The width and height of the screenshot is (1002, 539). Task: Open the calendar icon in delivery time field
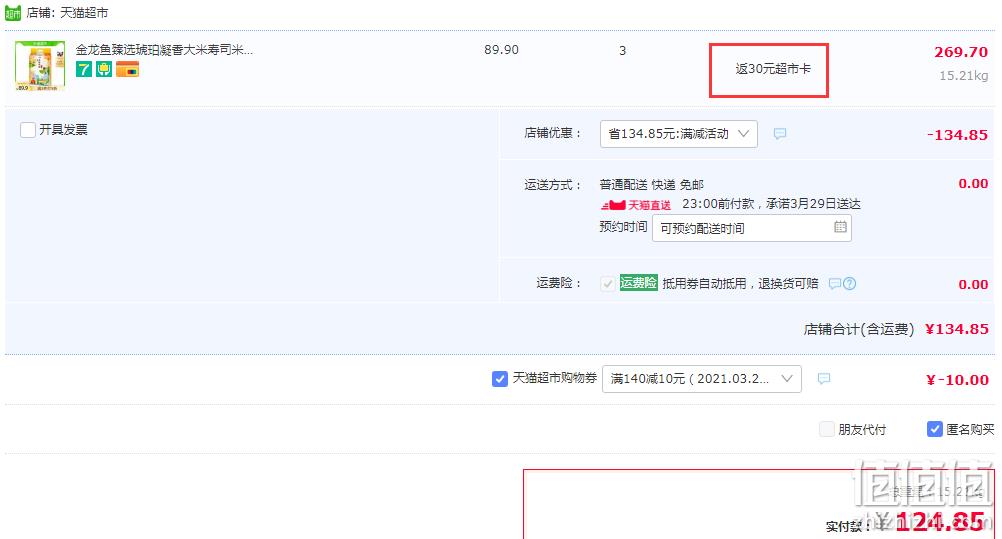click(x=840, y=227)
